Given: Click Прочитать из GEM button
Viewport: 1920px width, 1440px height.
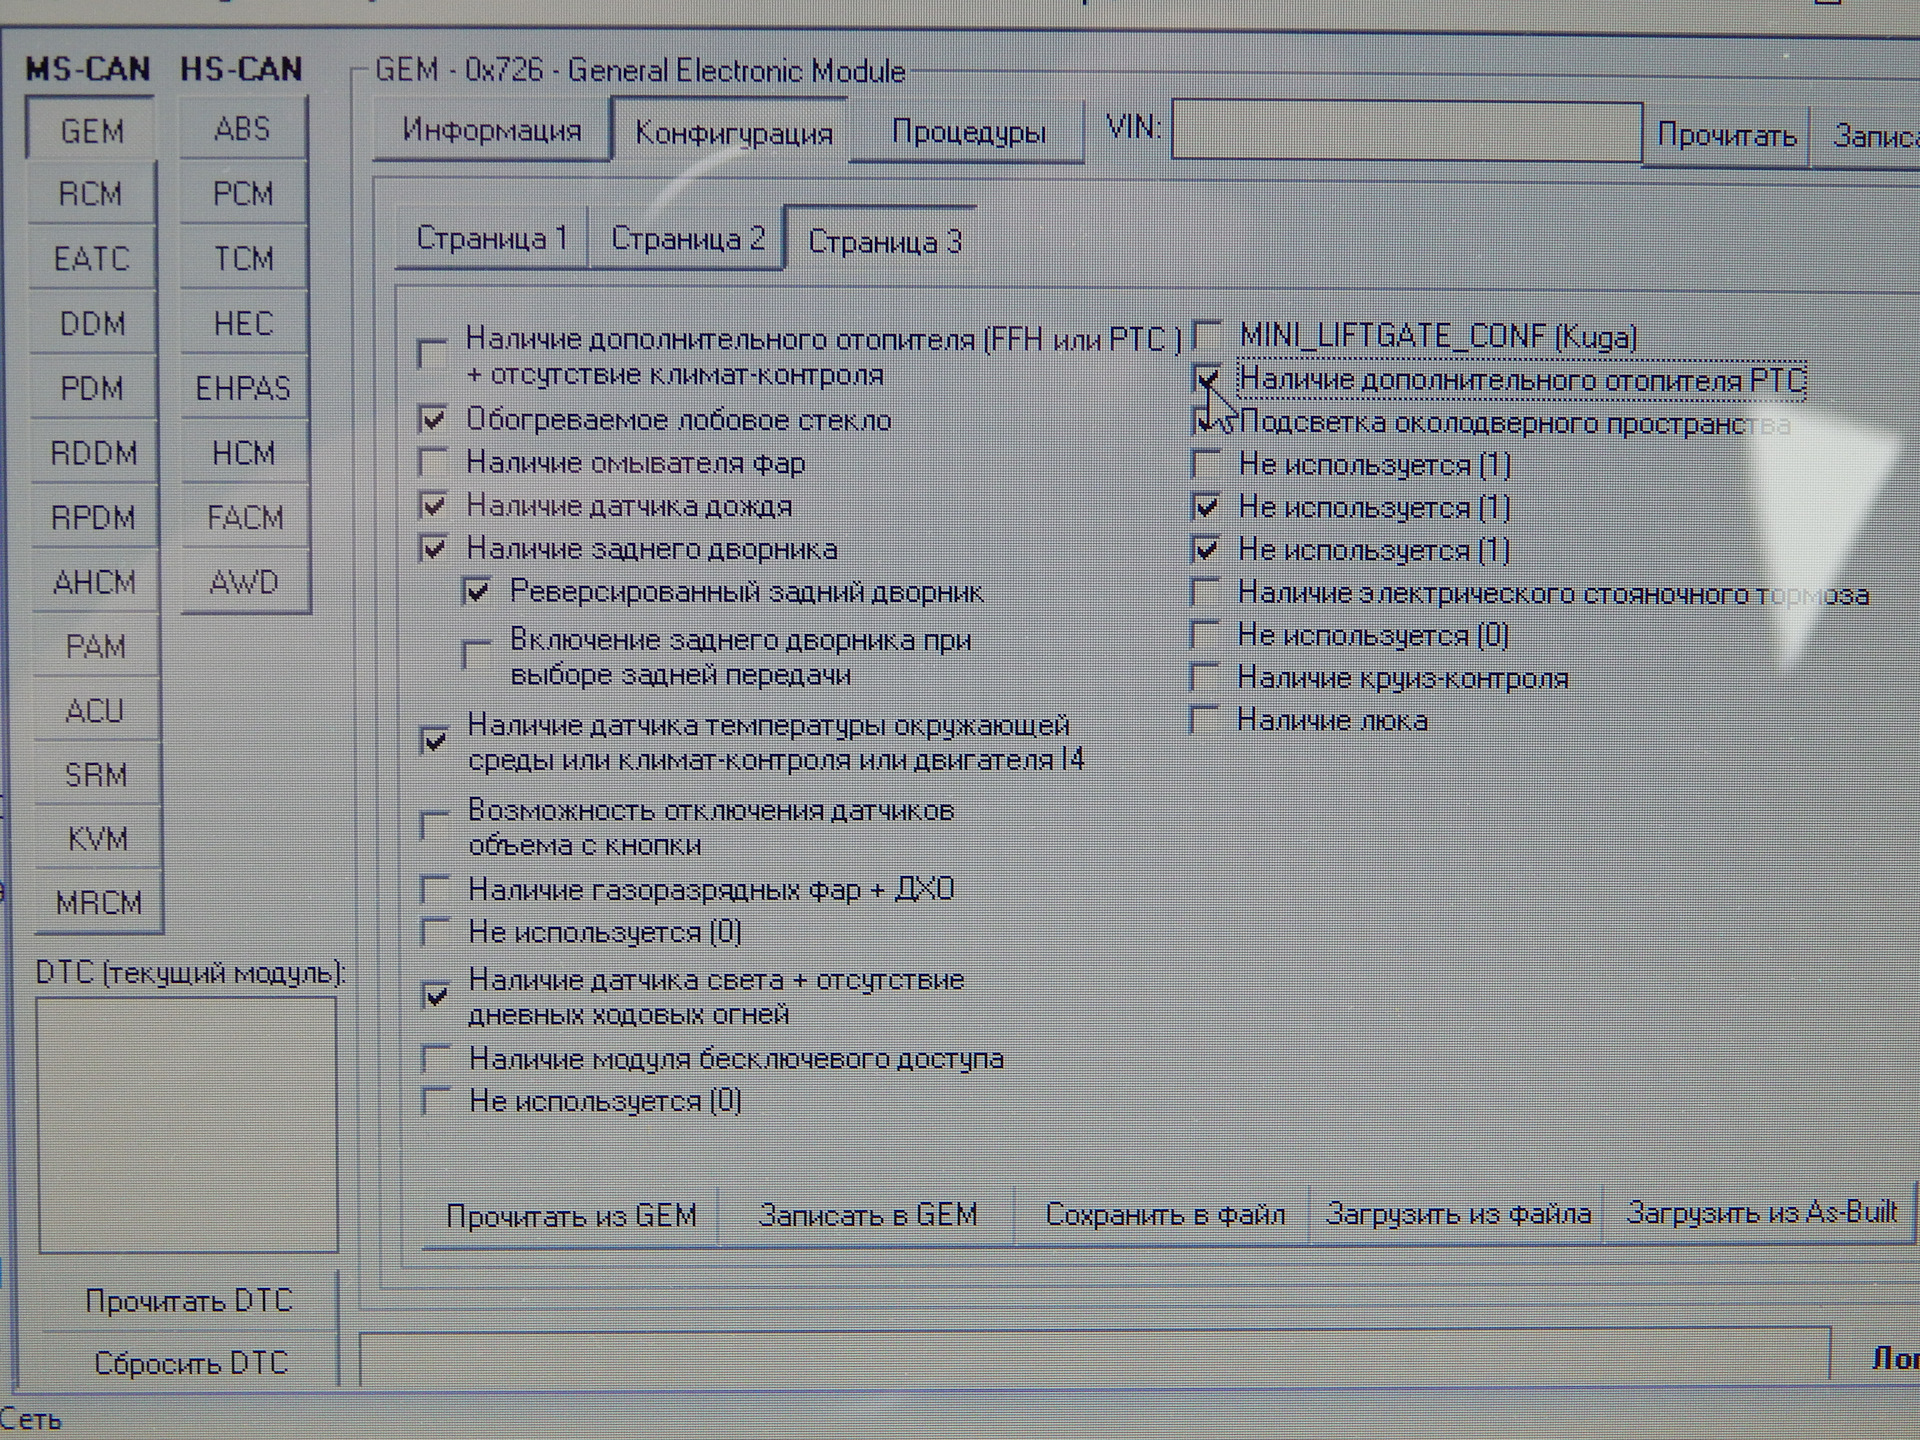Looking at the screenshot, I should click(571, 1216).
